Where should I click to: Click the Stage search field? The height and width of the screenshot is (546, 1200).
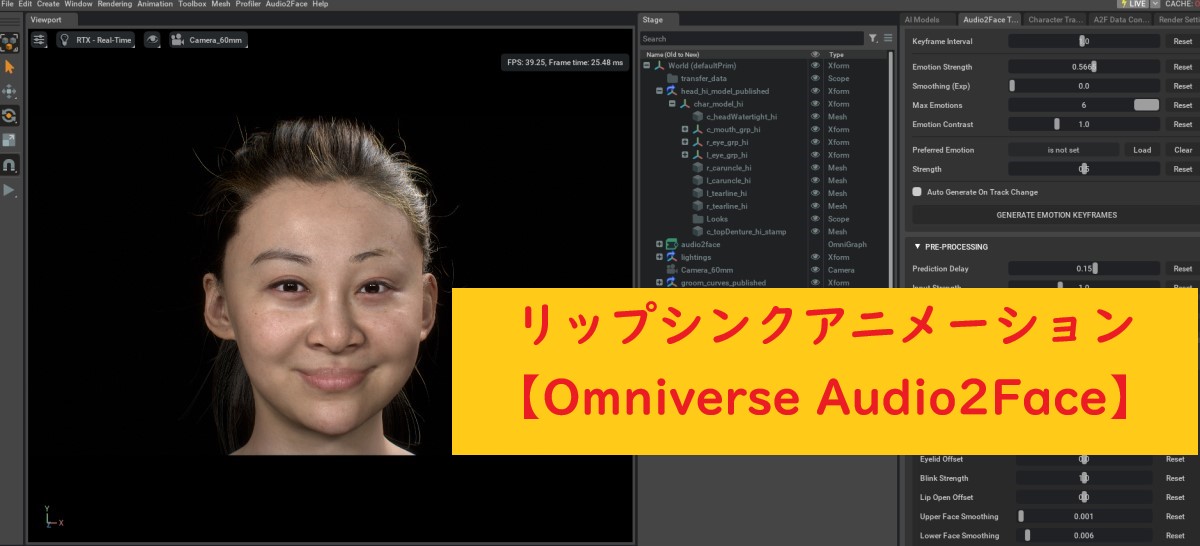click(x=752, y=39)
